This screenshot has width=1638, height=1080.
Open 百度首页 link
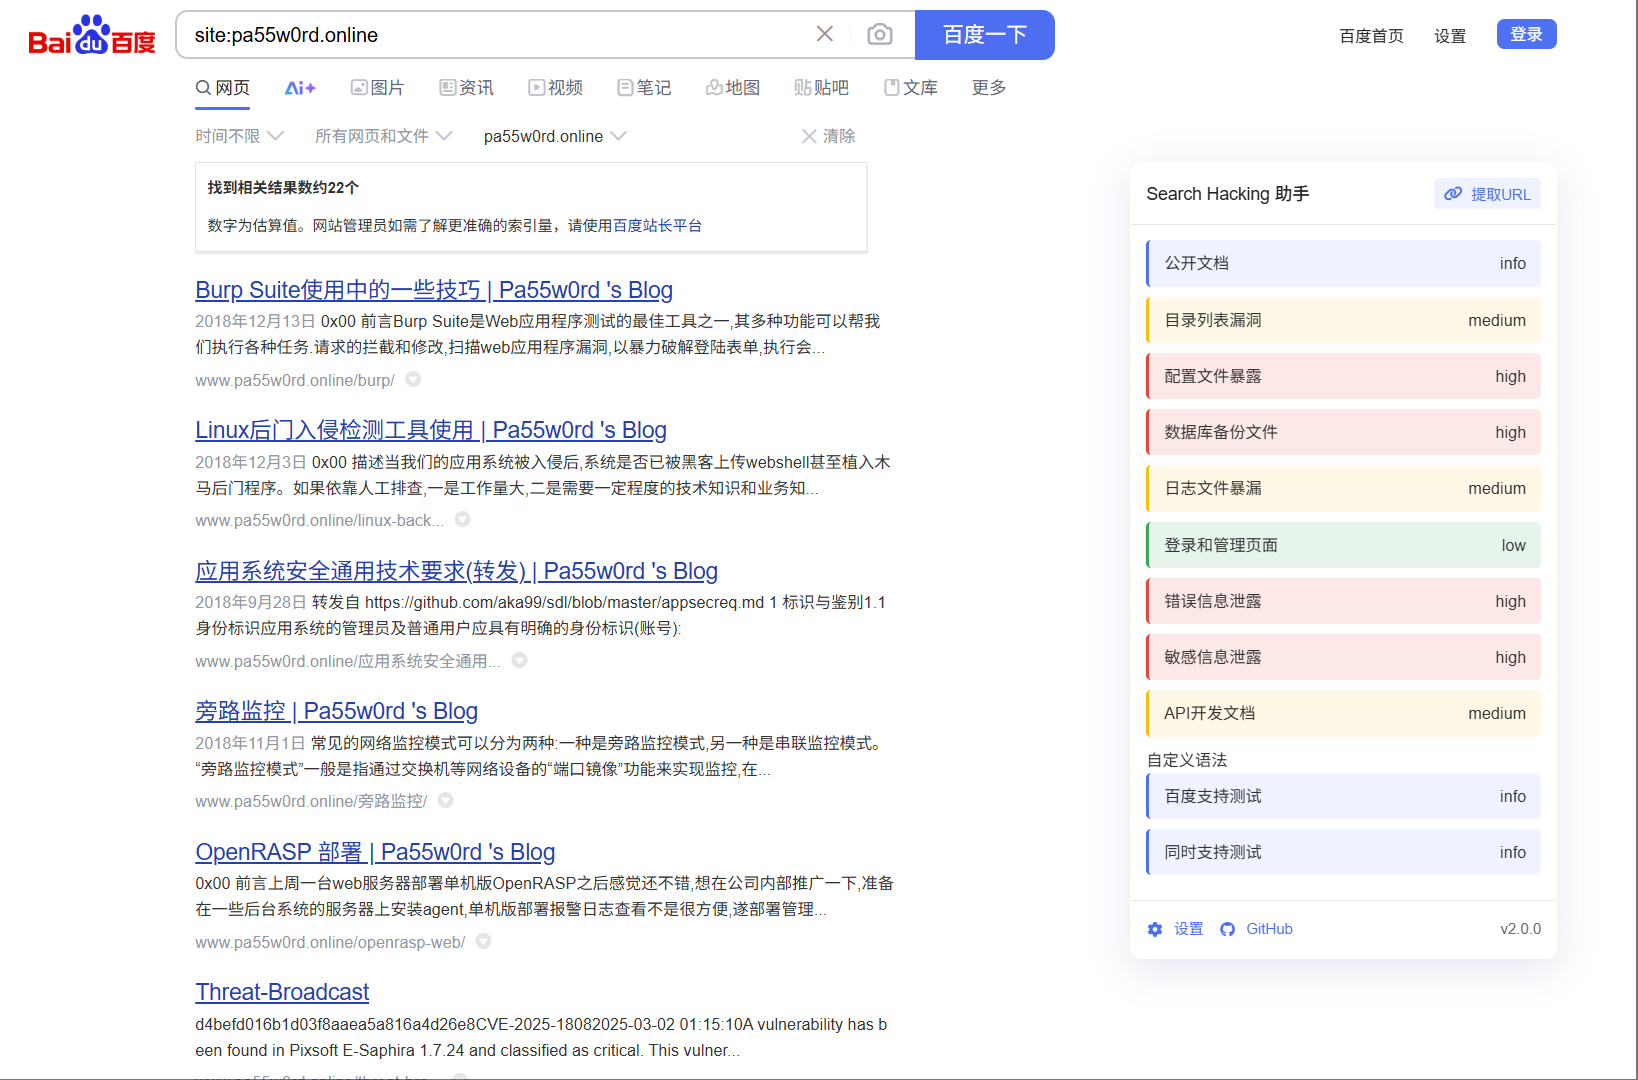point(1371,36)
